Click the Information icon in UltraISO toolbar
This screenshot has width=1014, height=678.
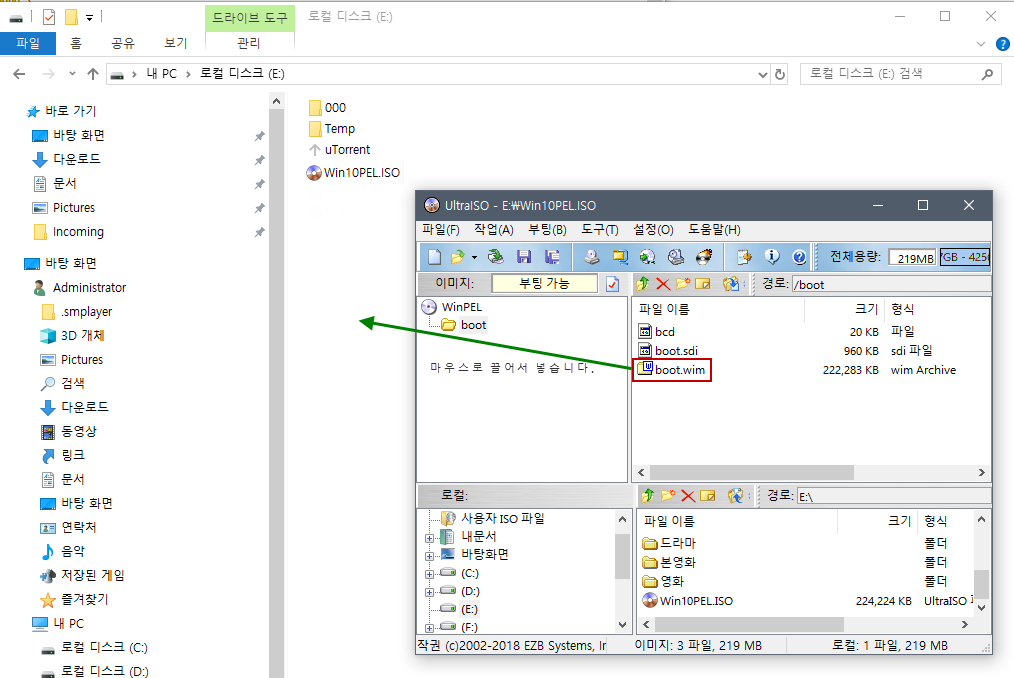771,257
